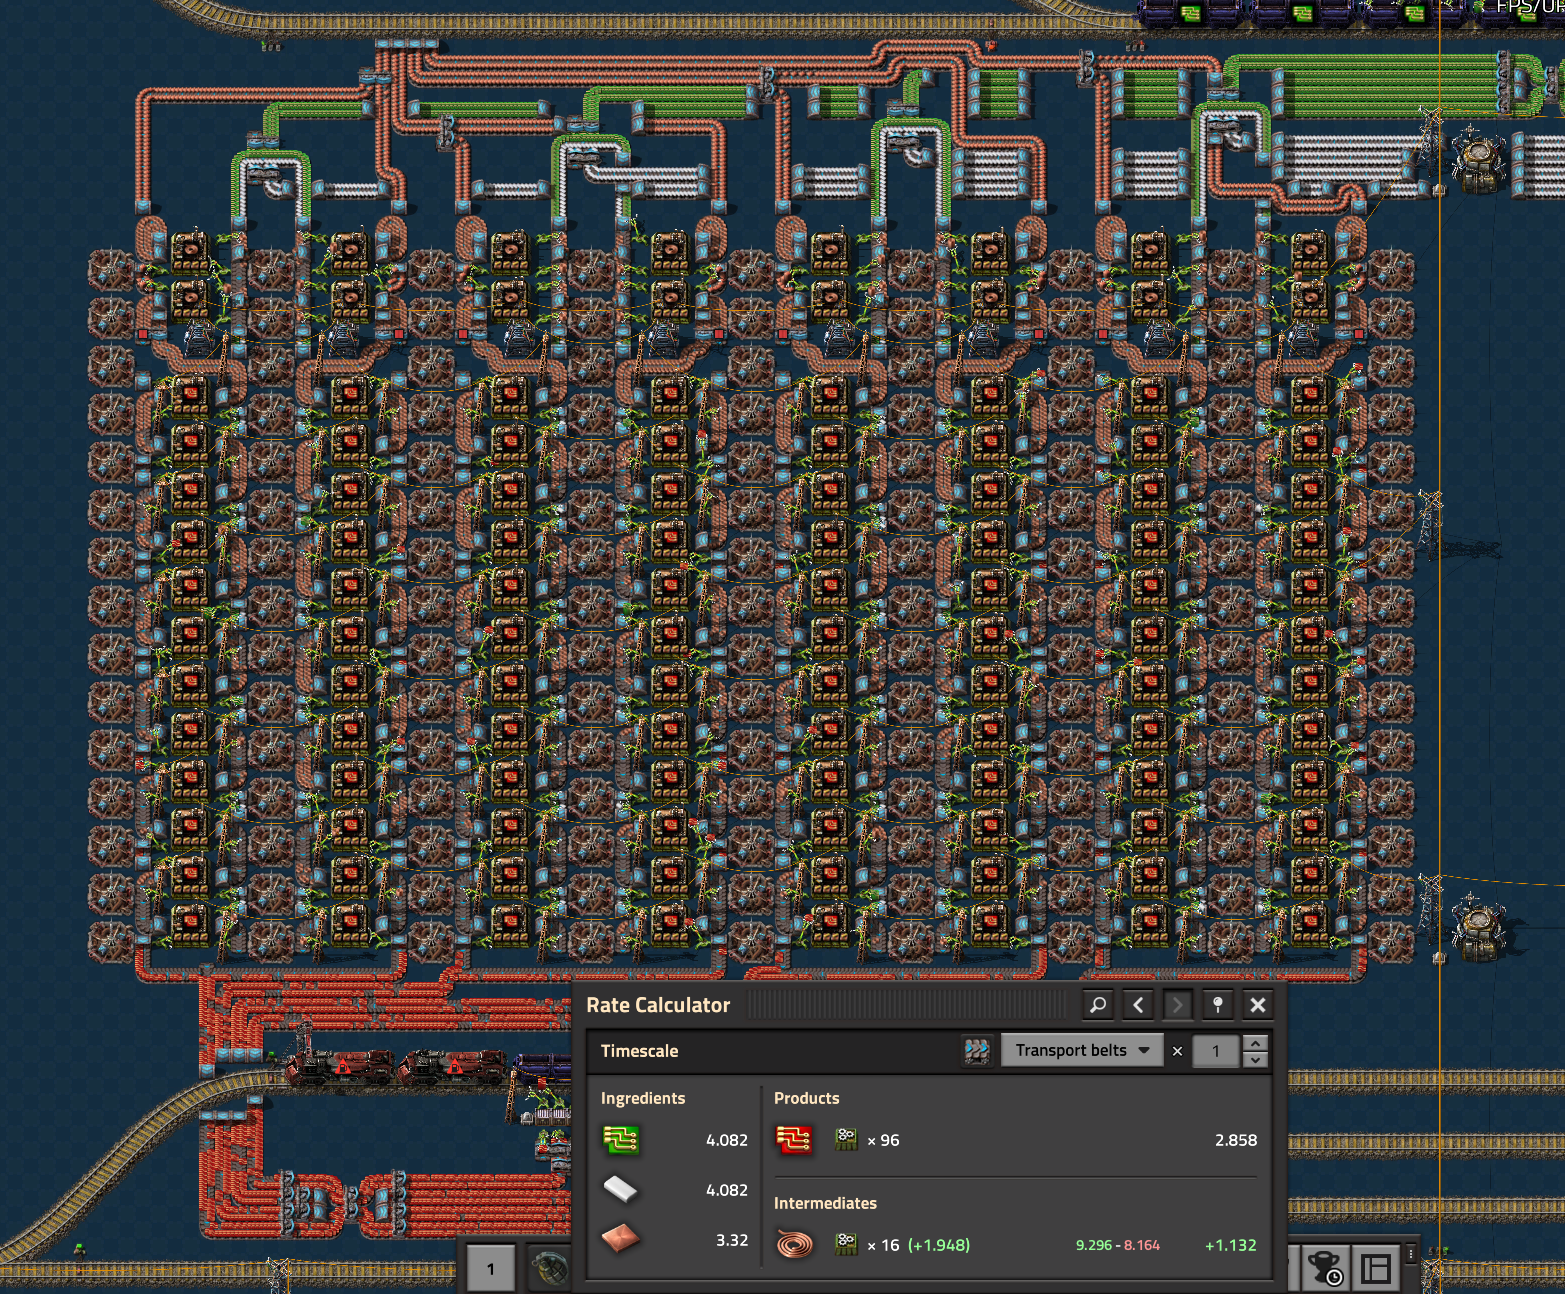
Task: Click the red 8.164 consumption rate
Action: pos(1142,1245)
